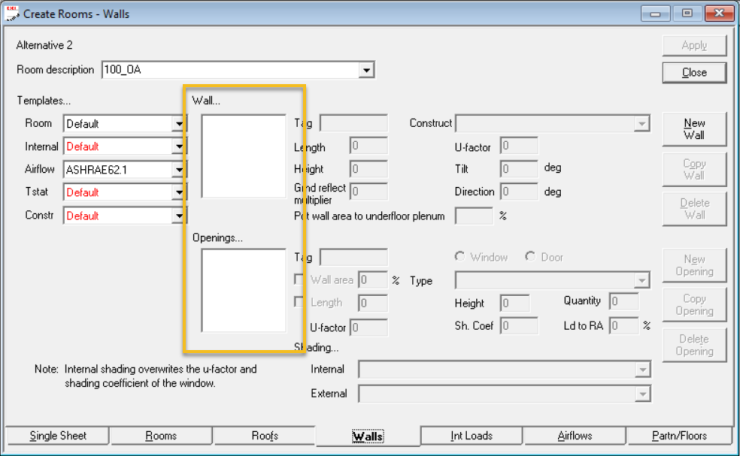
Task: Click the Direction input field
Action: tap(519, 191)
